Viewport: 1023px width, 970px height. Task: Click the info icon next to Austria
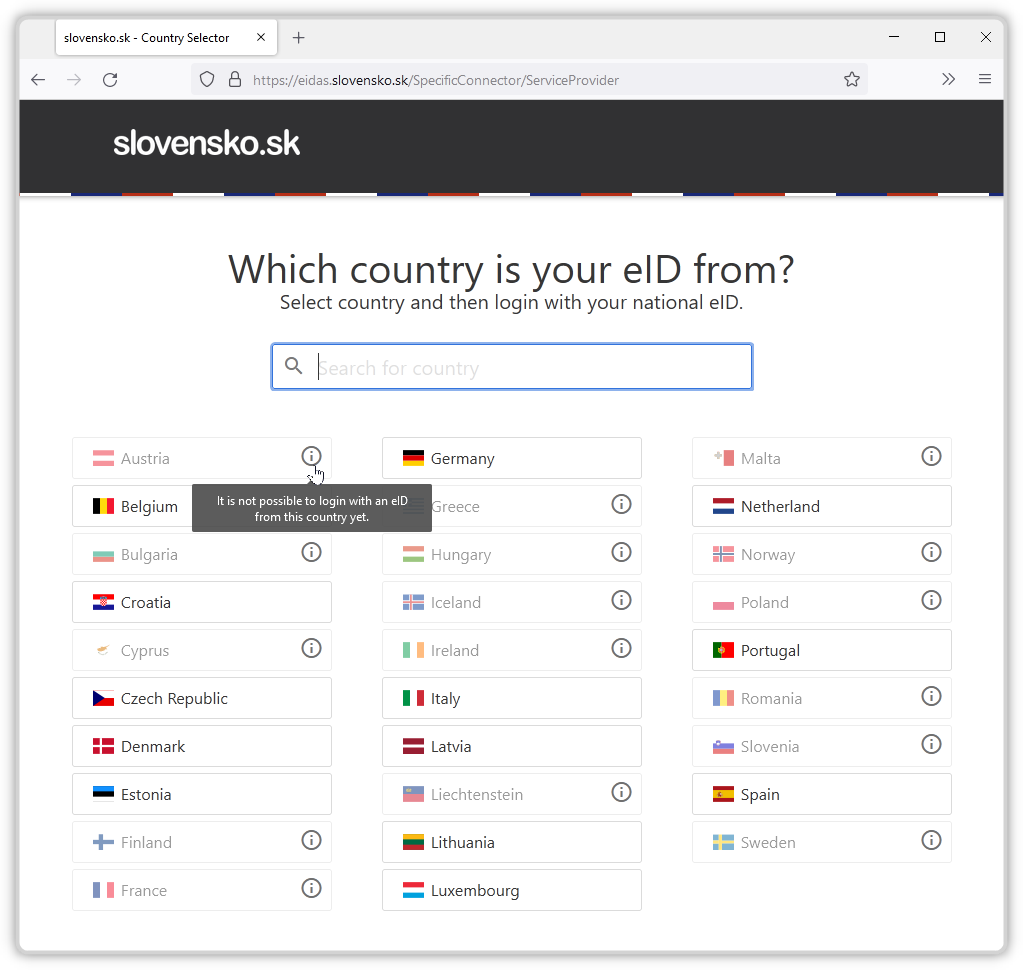coord(311,456)
